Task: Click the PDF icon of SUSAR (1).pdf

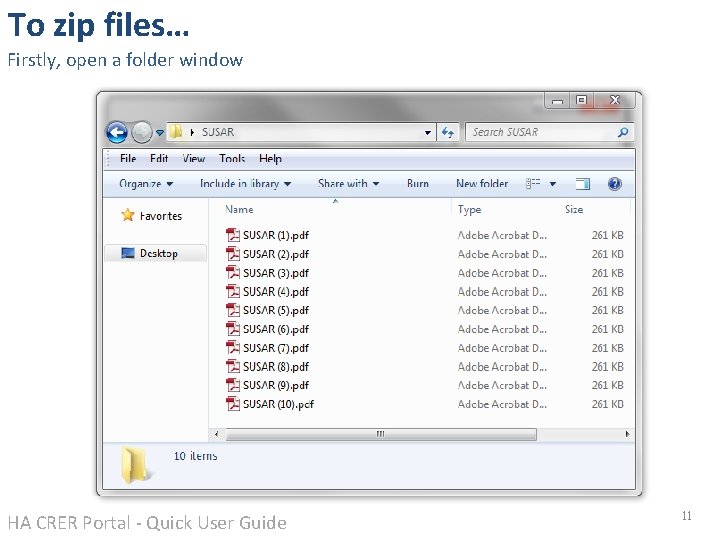Action: click(233, 235)
